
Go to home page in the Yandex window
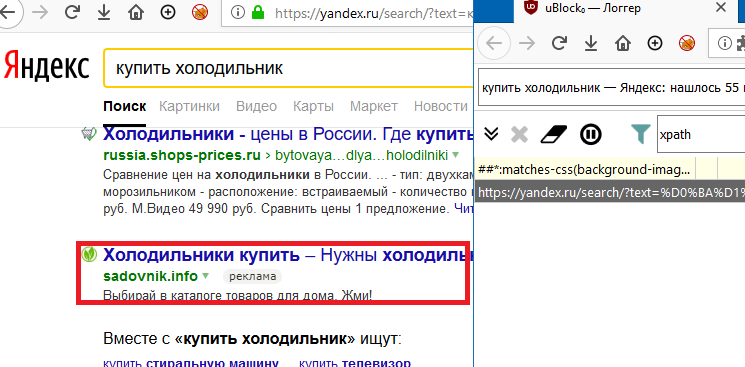coord(136,13)
